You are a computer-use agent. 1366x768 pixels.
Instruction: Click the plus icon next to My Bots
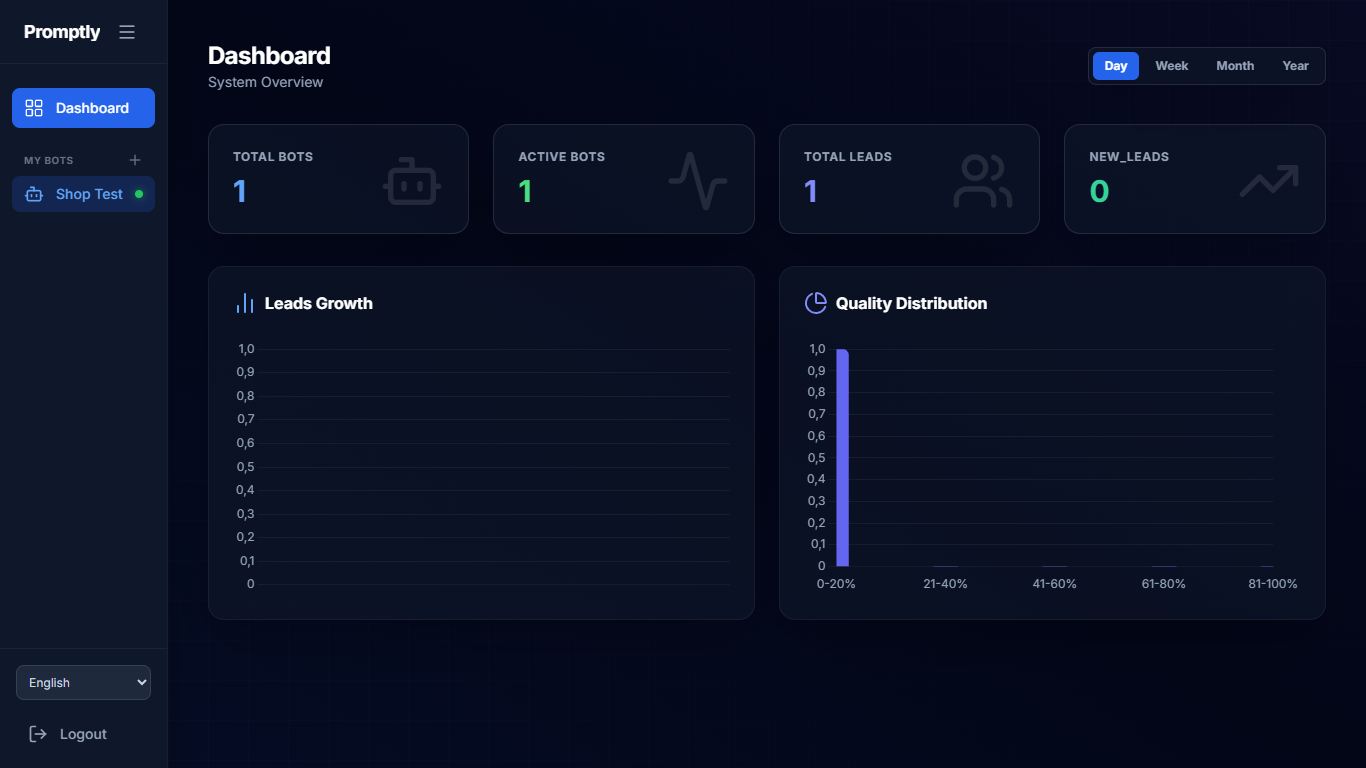(x=135, y=160)
